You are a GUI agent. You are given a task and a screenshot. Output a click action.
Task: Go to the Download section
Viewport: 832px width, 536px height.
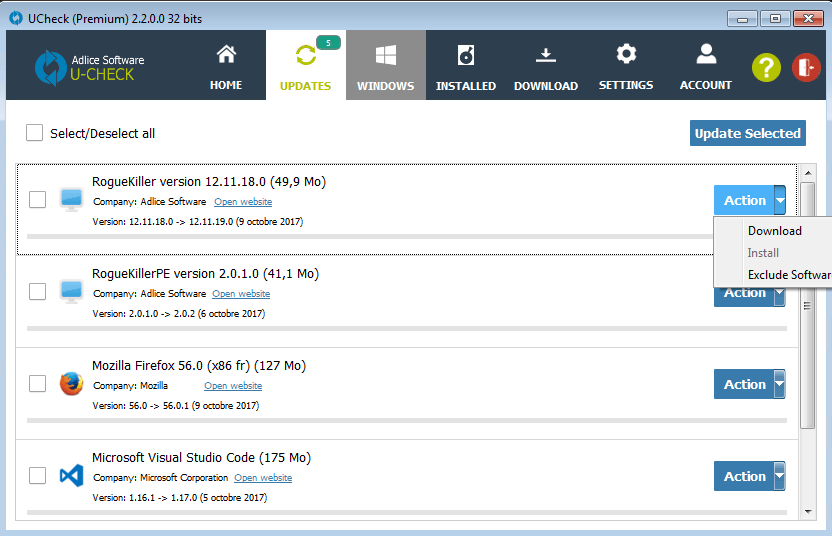click(x=545, y=67)
